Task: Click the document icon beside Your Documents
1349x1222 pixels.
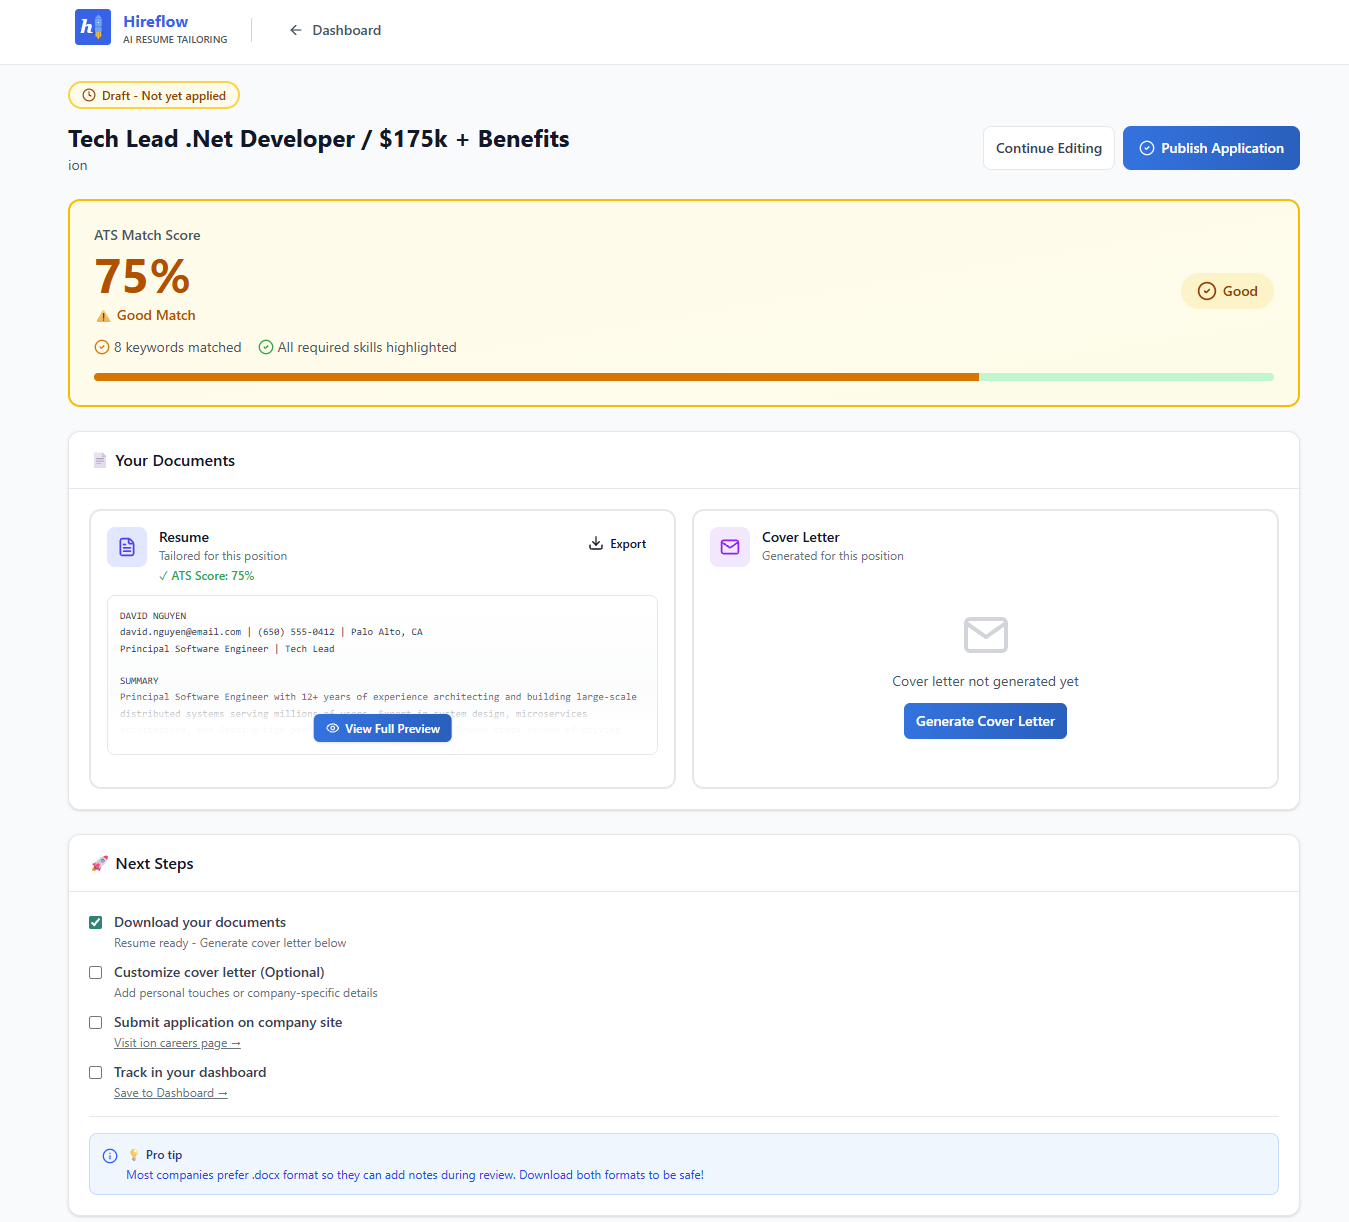Action: click(100, 460)
